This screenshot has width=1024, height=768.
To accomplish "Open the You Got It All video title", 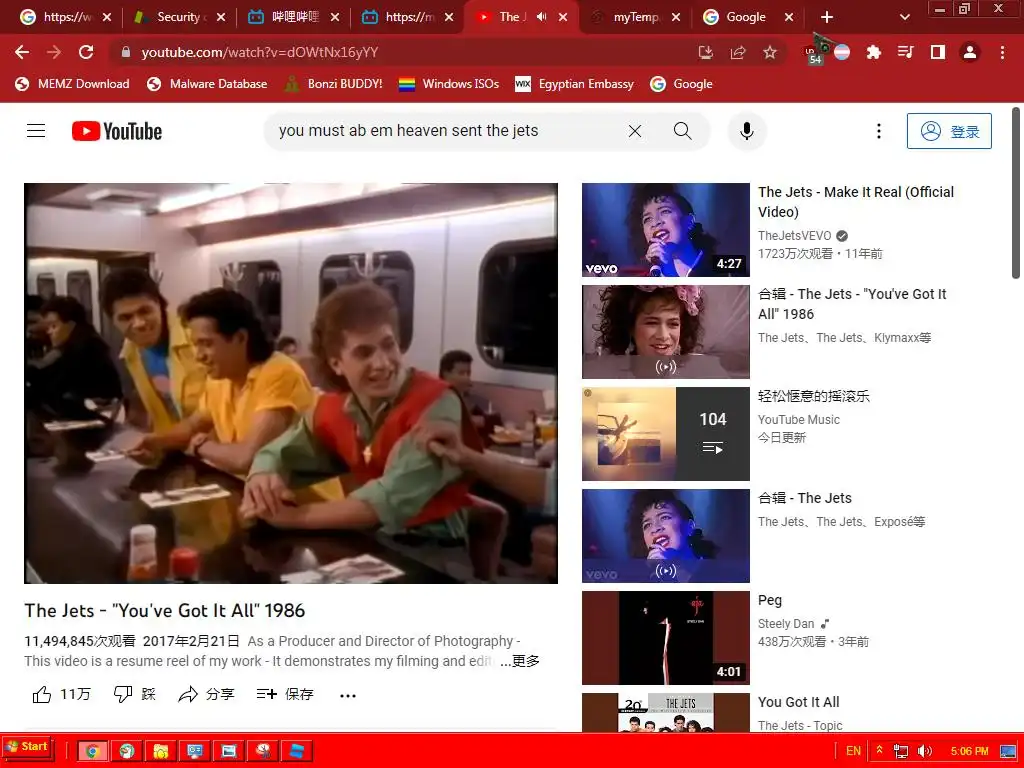I will [798, 702].
